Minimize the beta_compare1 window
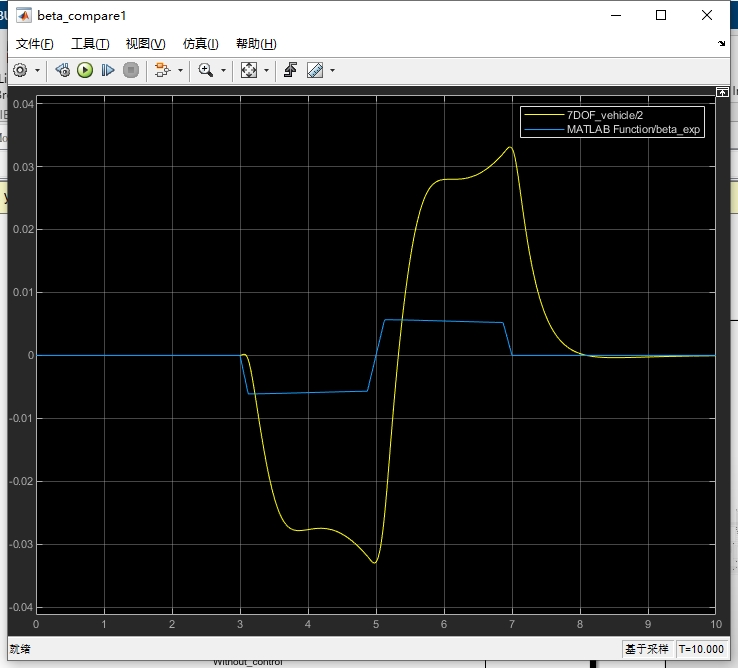Image resolution: width=738 pixels, height=668 pixels. 616,16
